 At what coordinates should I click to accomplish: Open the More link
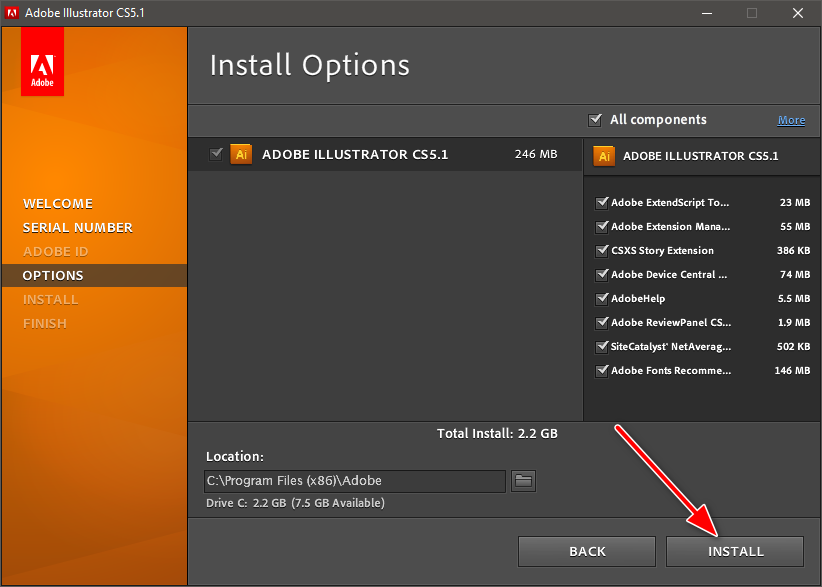click(x=791, y=120)
